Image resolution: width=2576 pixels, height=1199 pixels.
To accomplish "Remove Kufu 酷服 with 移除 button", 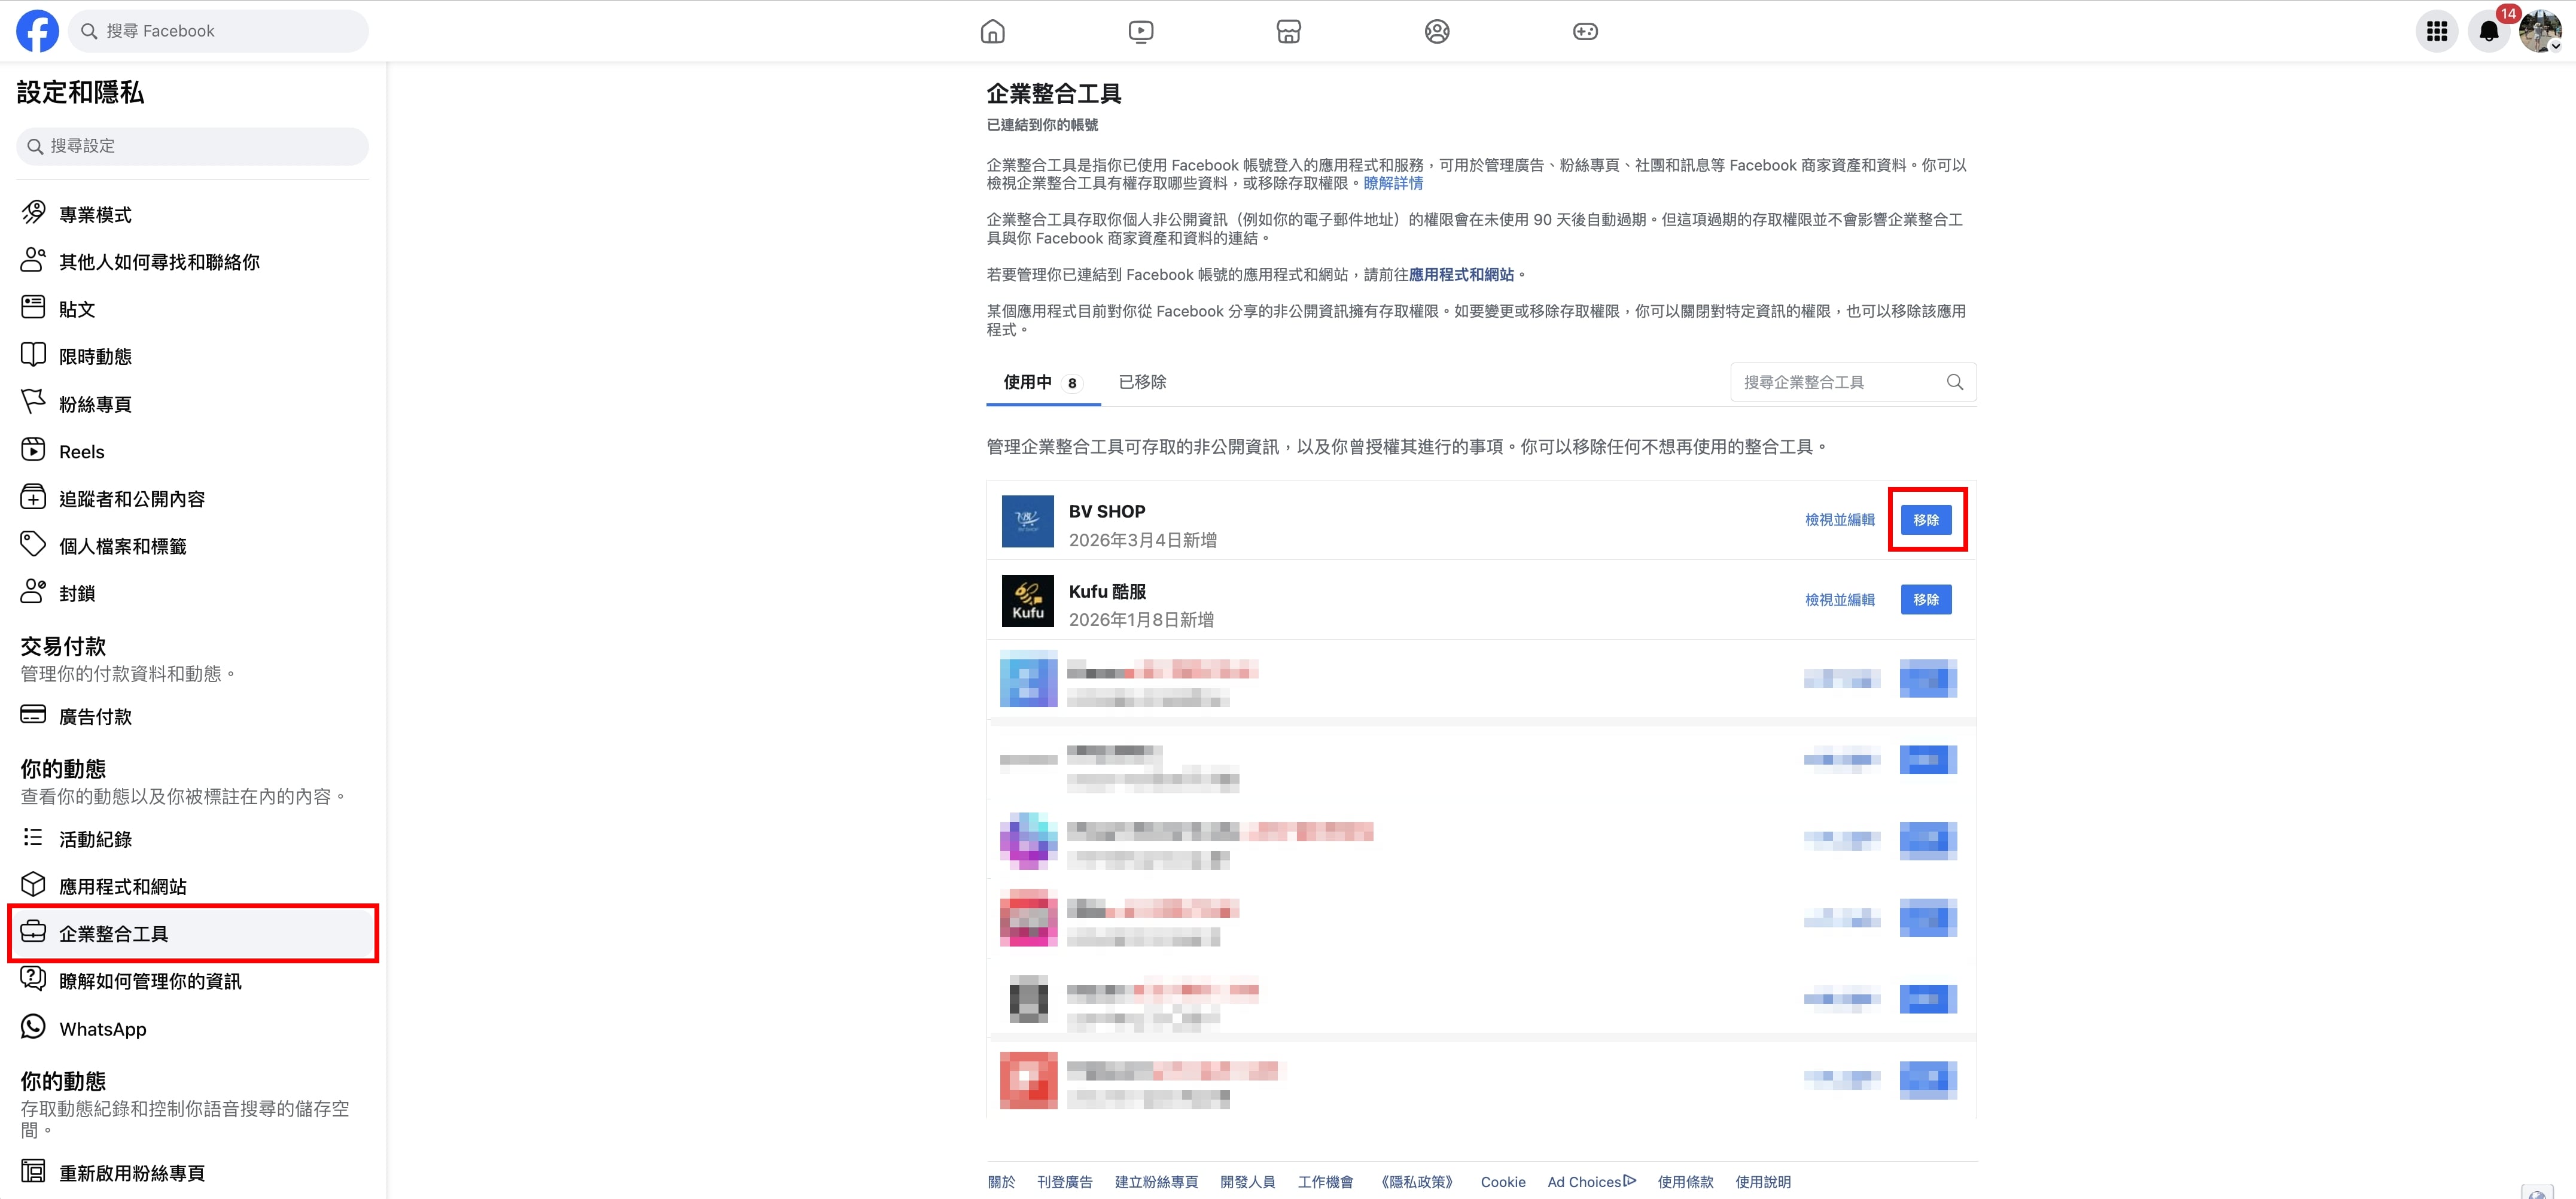I will tap(1926, 600).
